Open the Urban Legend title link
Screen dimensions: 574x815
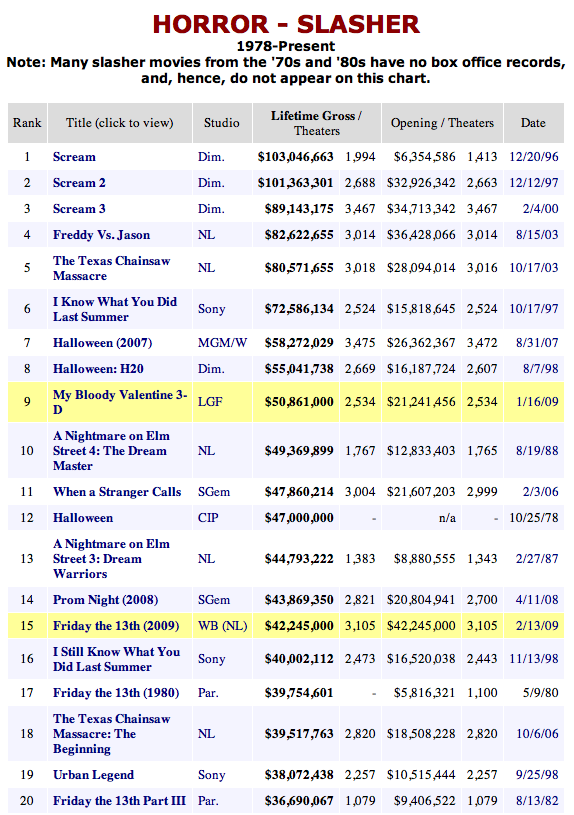(94, 775)
